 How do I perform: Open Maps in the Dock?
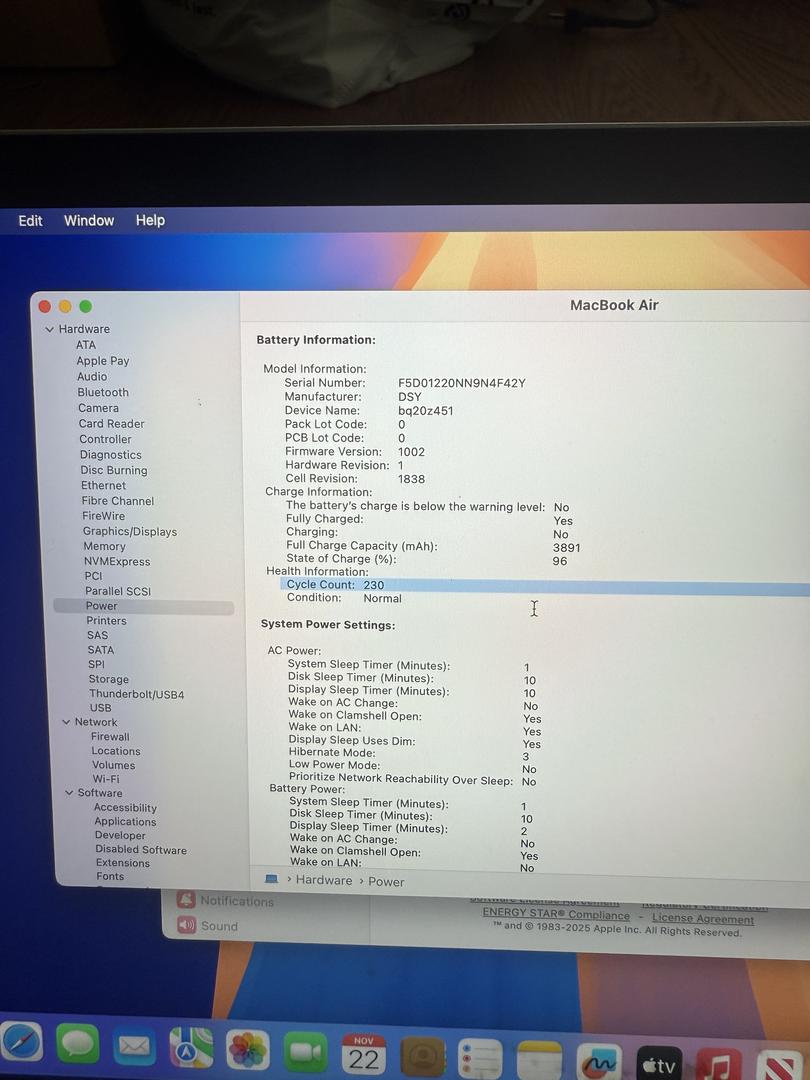[x=191, y=1049]
